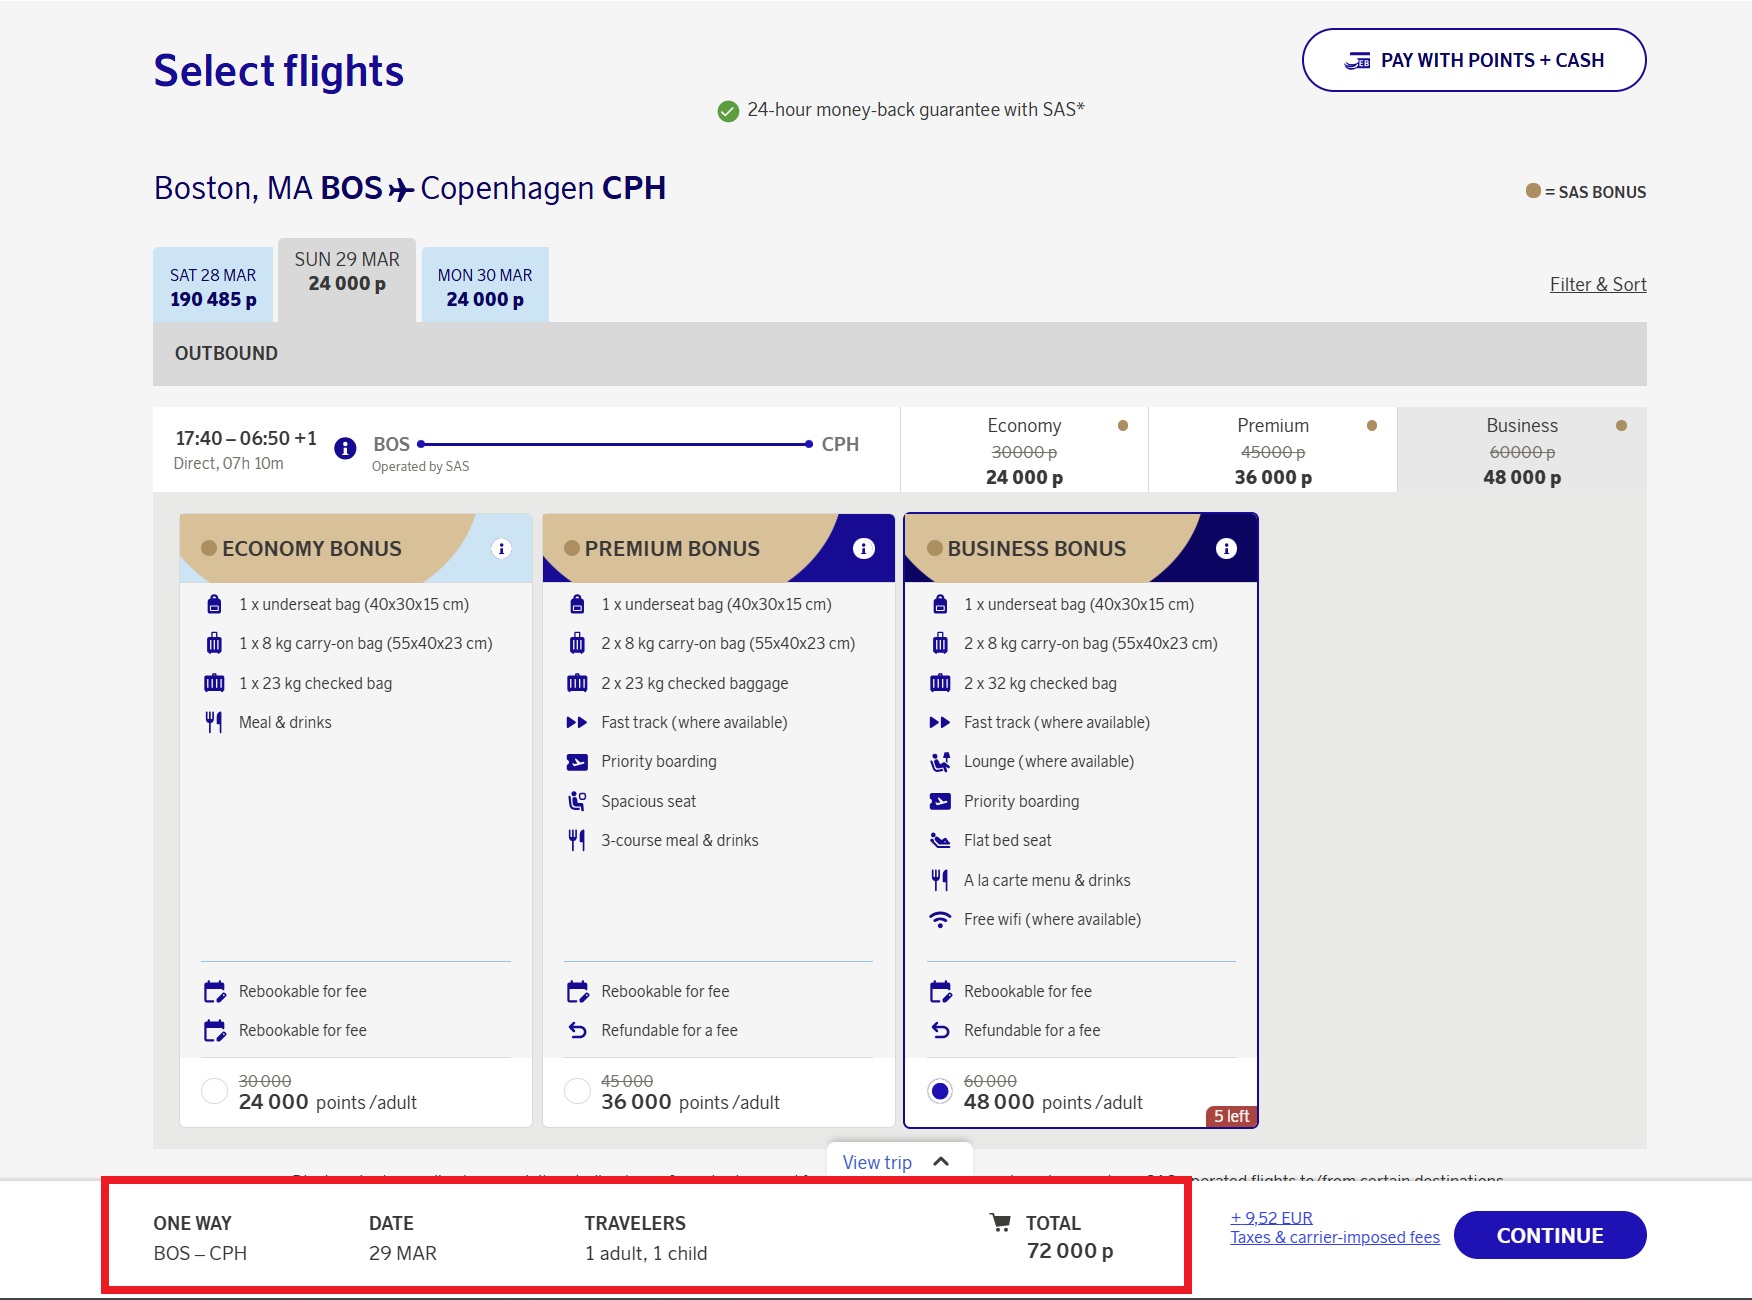Switch to the MON 30 MAR date tab

(485, 286)
